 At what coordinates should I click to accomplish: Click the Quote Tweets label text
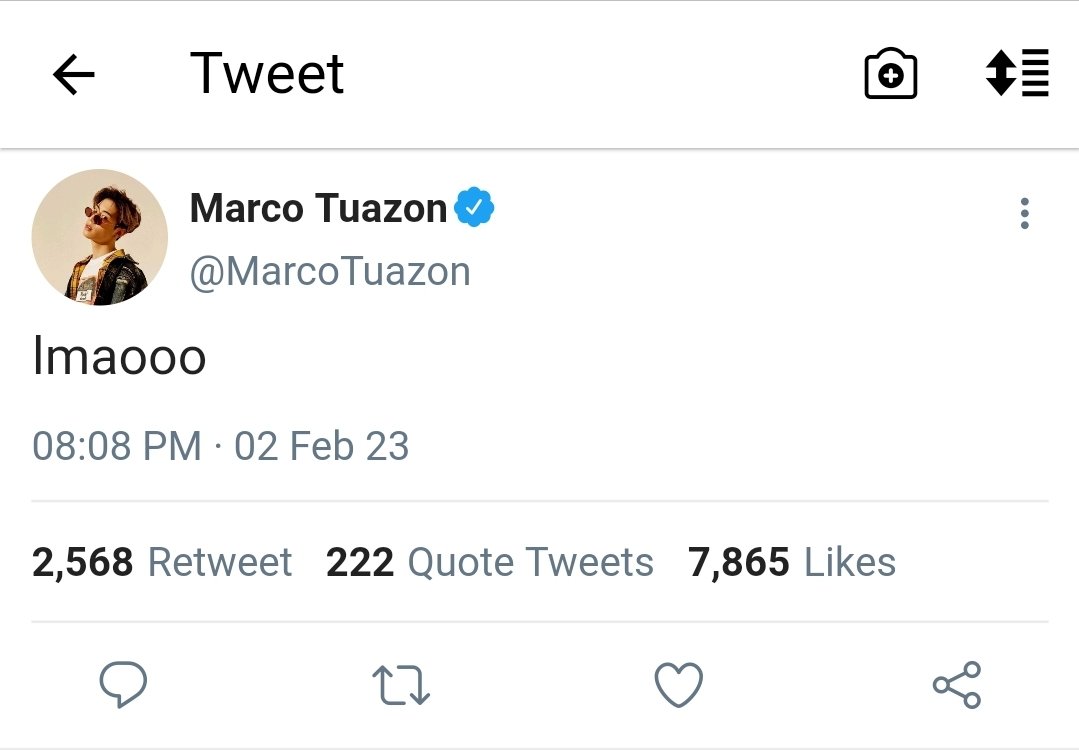click(531, 562)
